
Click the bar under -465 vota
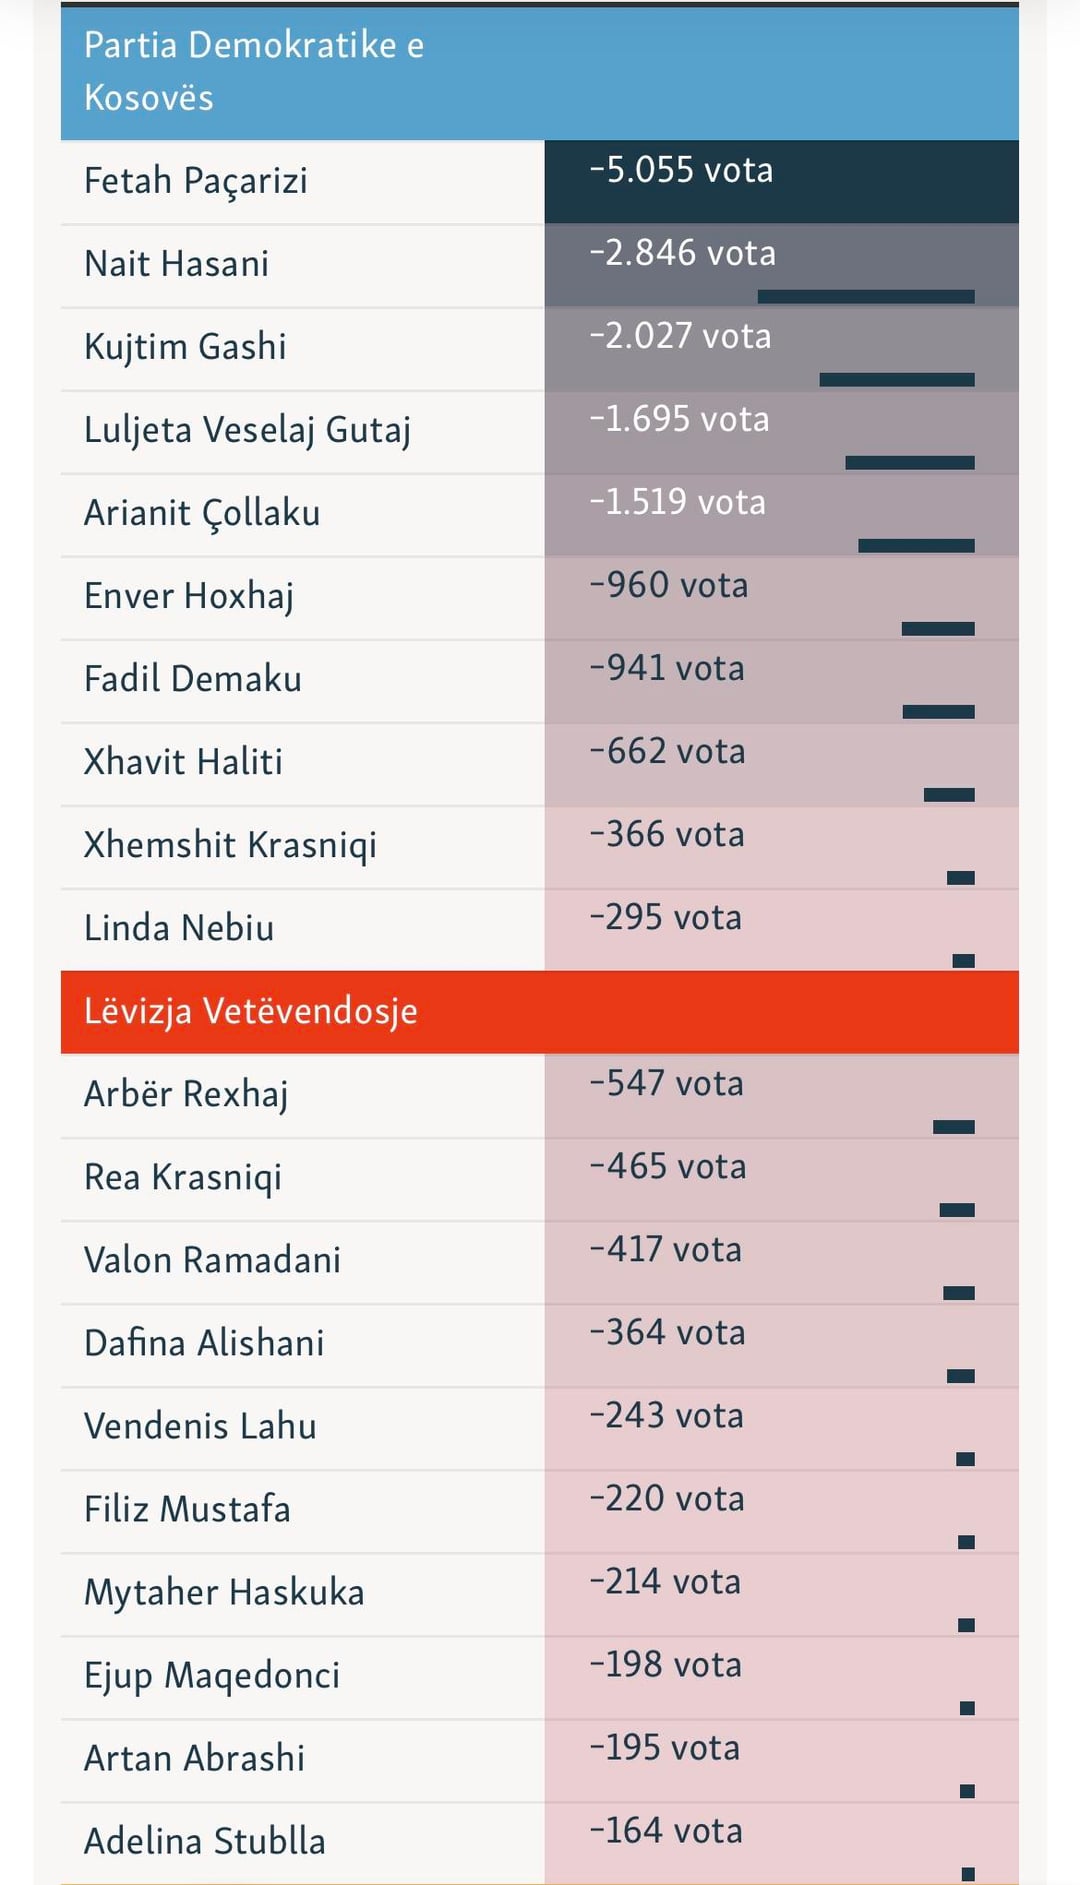coord(957,1210)
